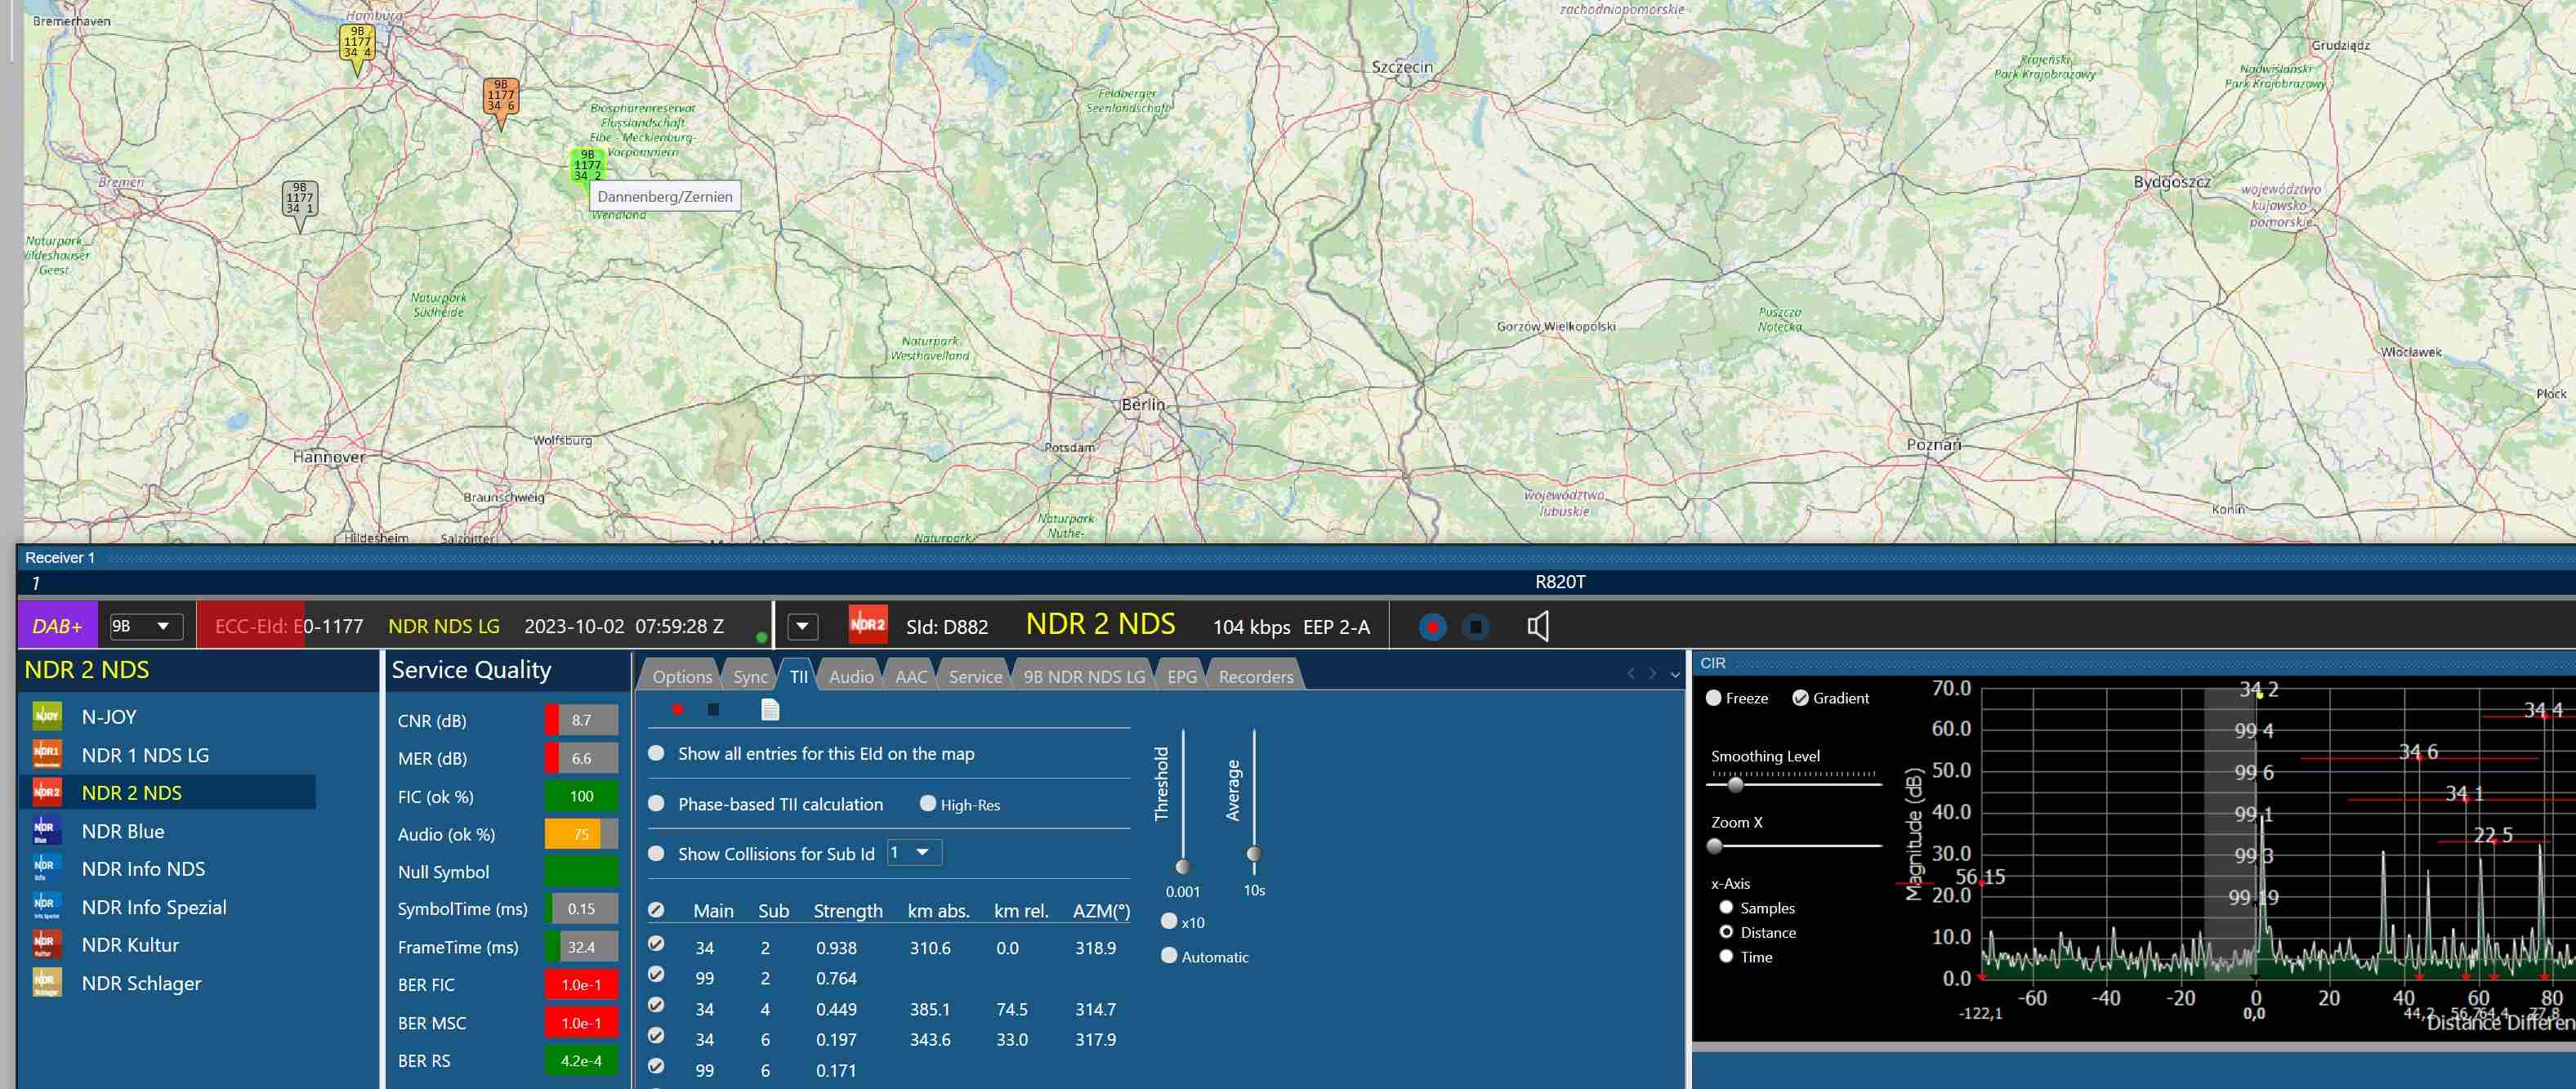This screenshot has height=1089, width=2576.
Task: Click the gray map marker 34 1
Action: (300, 205)
